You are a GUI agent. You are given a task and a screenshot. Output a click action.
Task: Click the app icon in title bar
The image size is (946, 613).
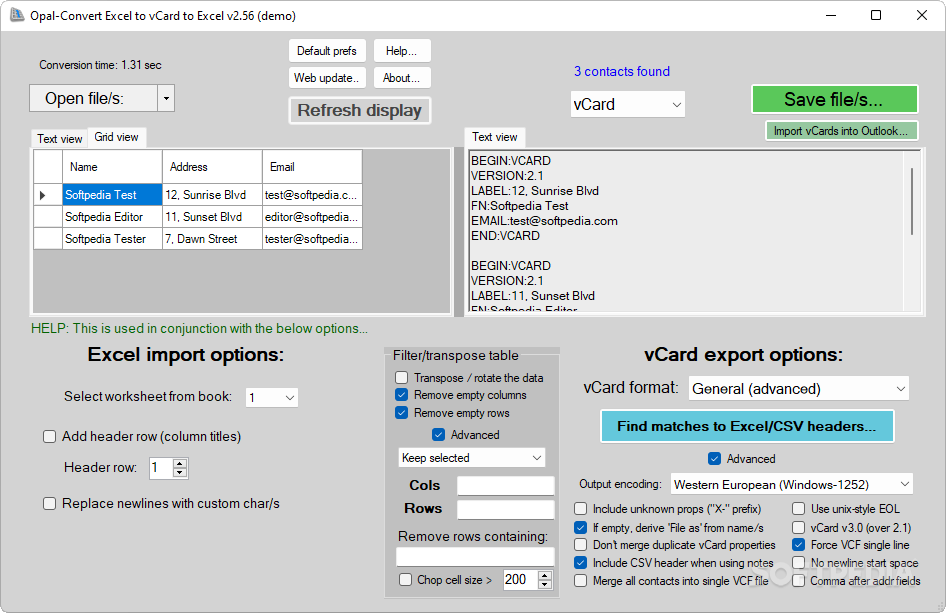[16, 15]
